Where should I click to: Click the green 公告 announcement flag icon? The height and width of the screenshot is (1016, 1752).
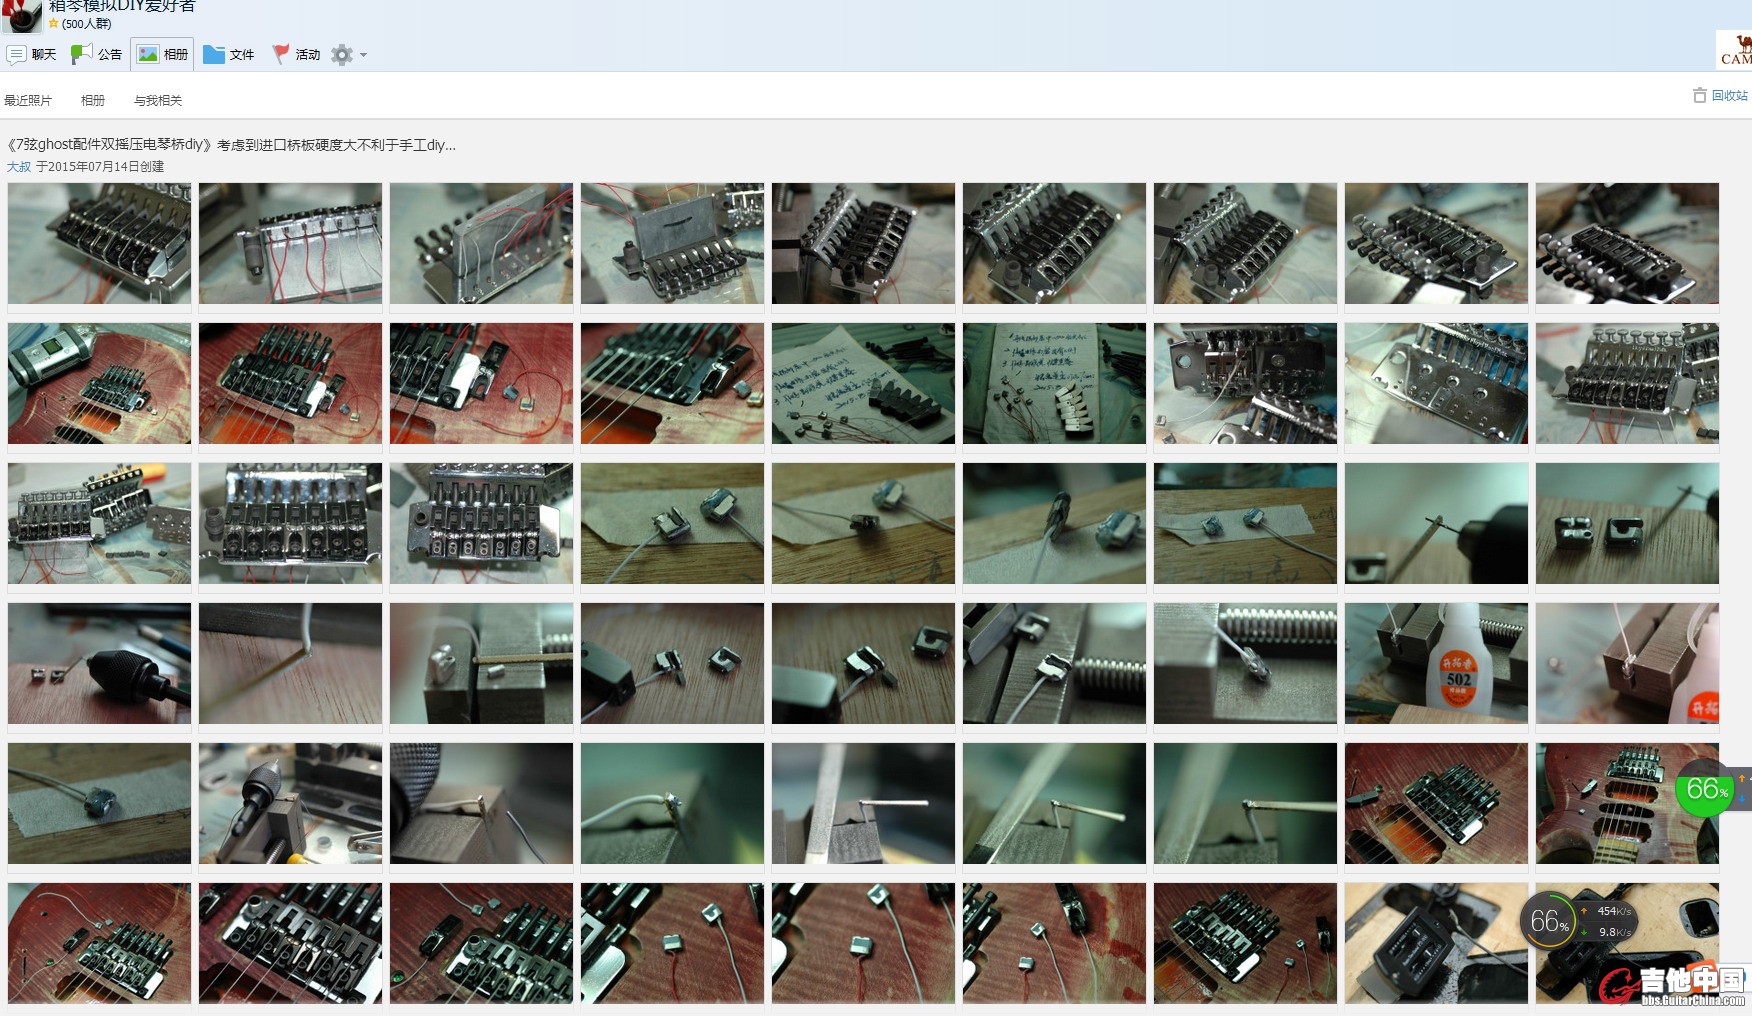tap(81, 54)
